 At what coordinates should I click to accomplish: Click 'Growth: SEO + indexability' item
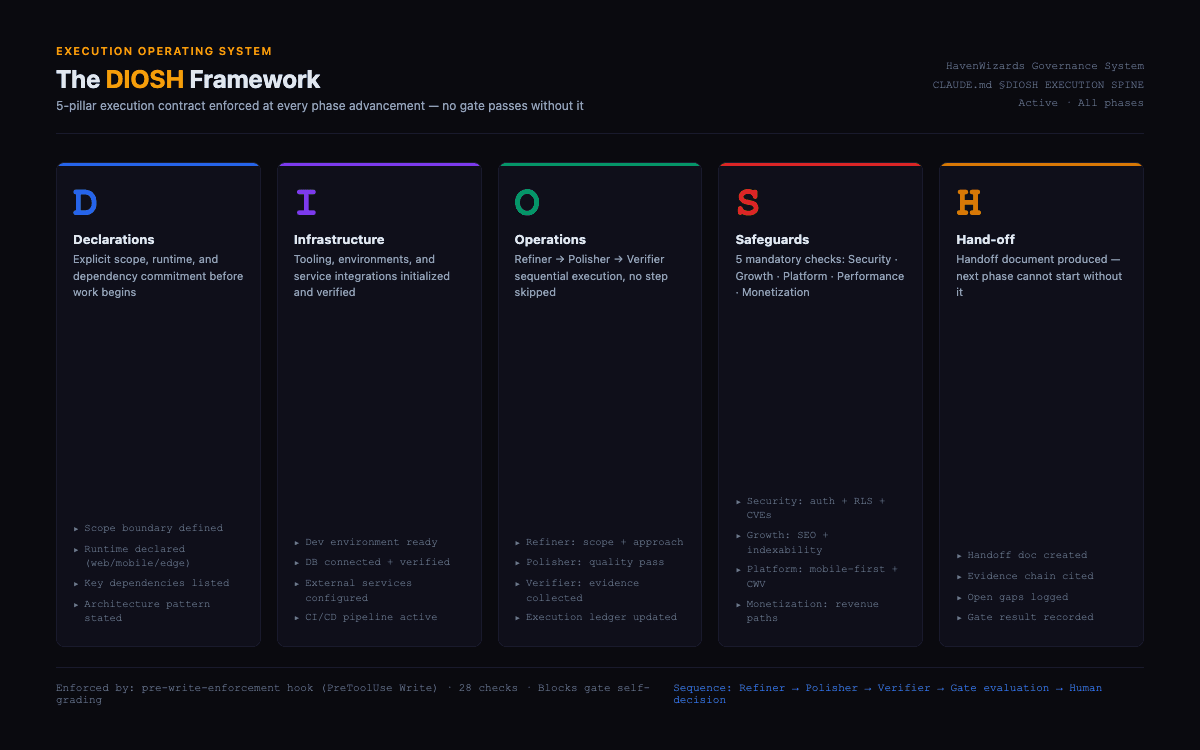coord(782,542)
